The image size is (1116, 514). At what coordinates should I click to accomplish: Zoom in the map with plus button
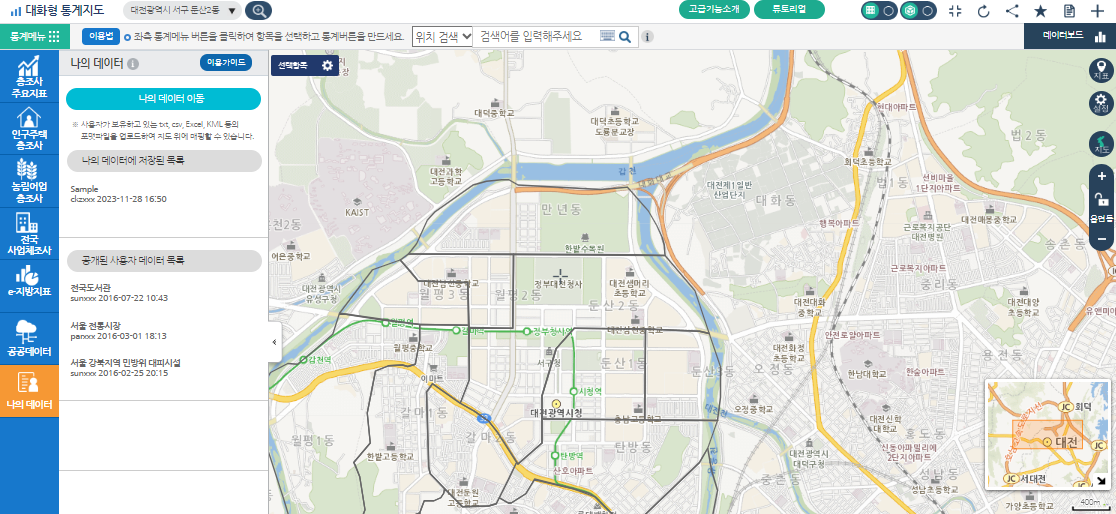1101,177
